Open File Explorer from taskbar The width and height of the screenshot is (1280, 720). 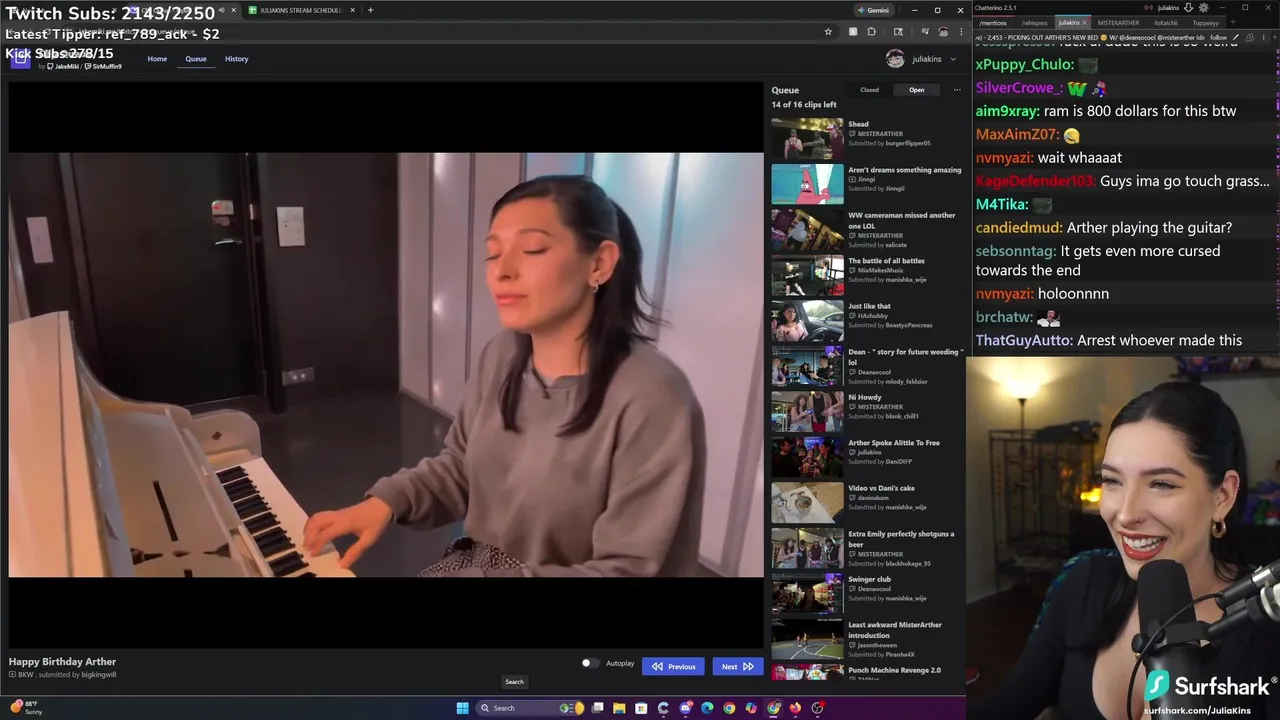[x=619, y=708]
